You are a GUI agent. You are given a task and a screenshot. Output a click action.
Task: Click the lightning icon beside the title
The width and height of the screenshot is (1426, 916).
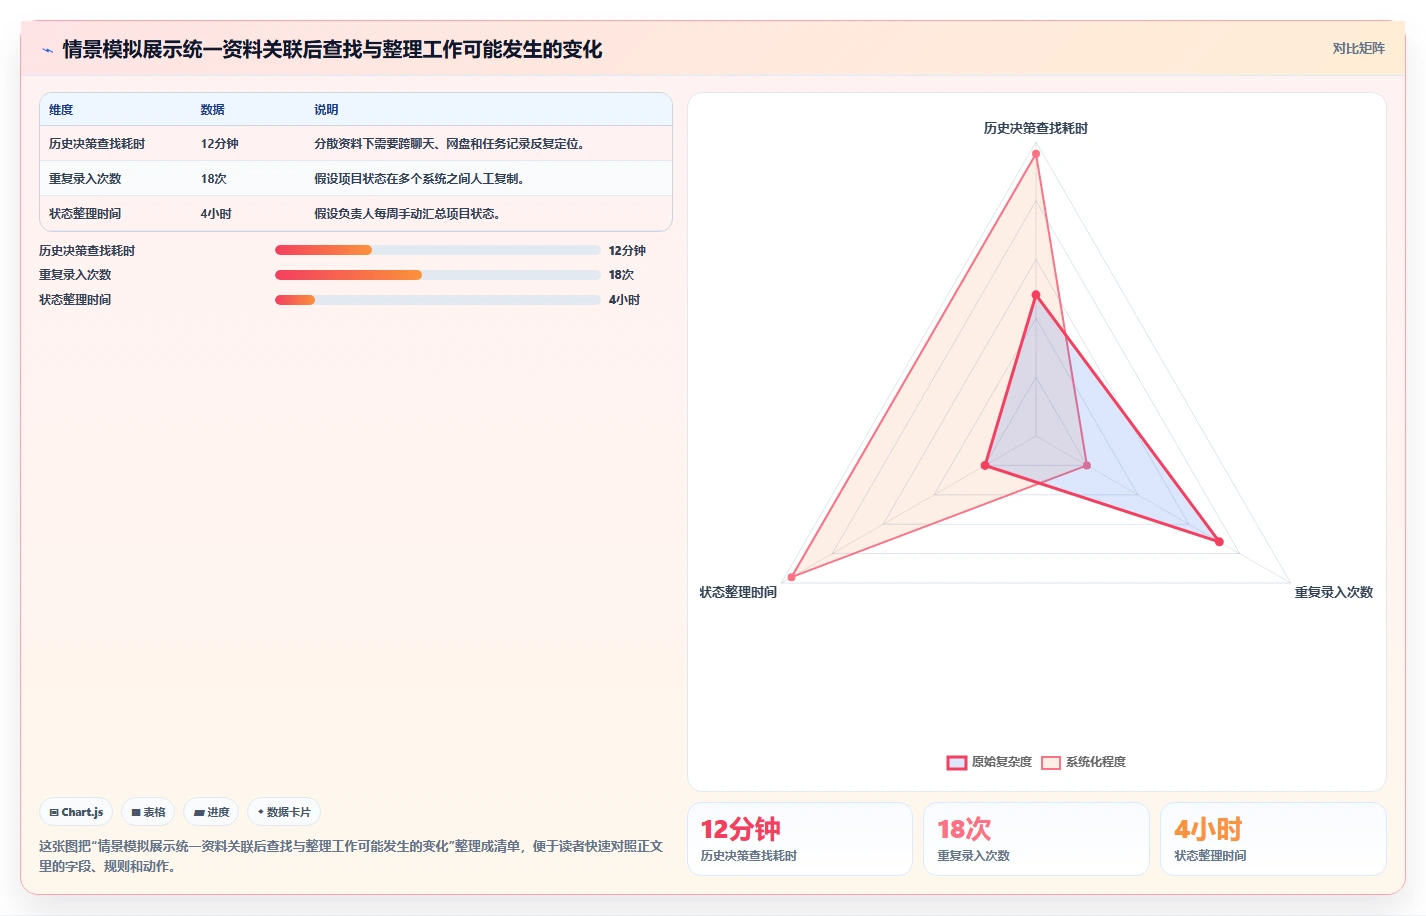point(47,50)
